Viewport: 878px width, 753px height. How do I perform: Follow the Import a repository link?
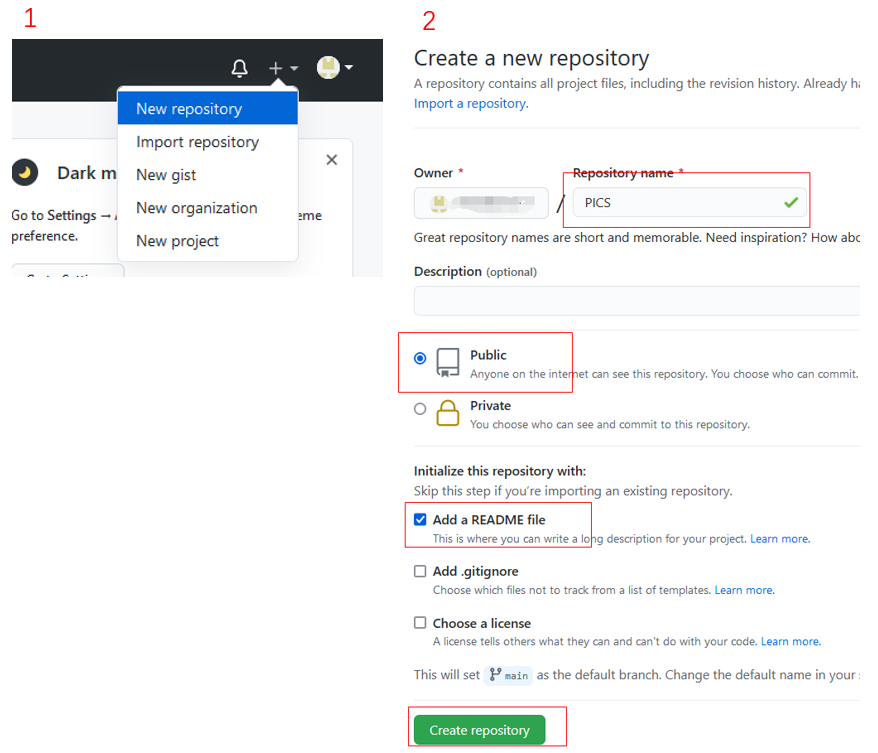pos(471,104)
